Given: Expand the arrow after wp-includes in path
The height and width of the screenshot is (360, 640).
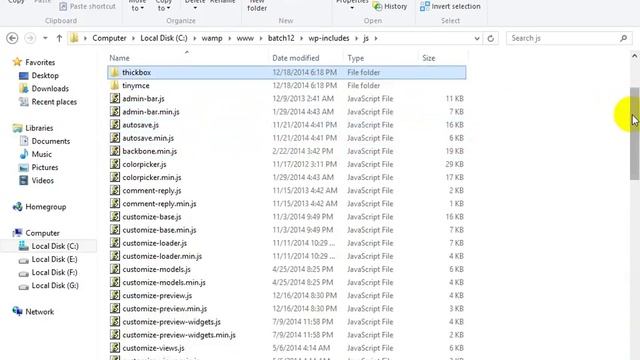Looking at the screenshot, I should click(356, 38).
